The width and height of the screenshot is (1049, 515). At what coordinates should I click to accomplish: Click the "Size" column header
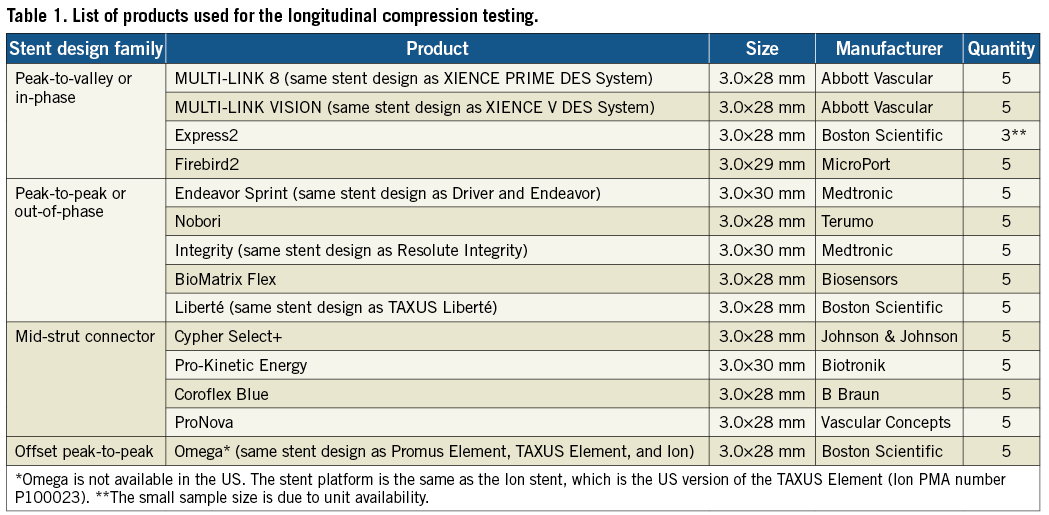click(761, 48)
